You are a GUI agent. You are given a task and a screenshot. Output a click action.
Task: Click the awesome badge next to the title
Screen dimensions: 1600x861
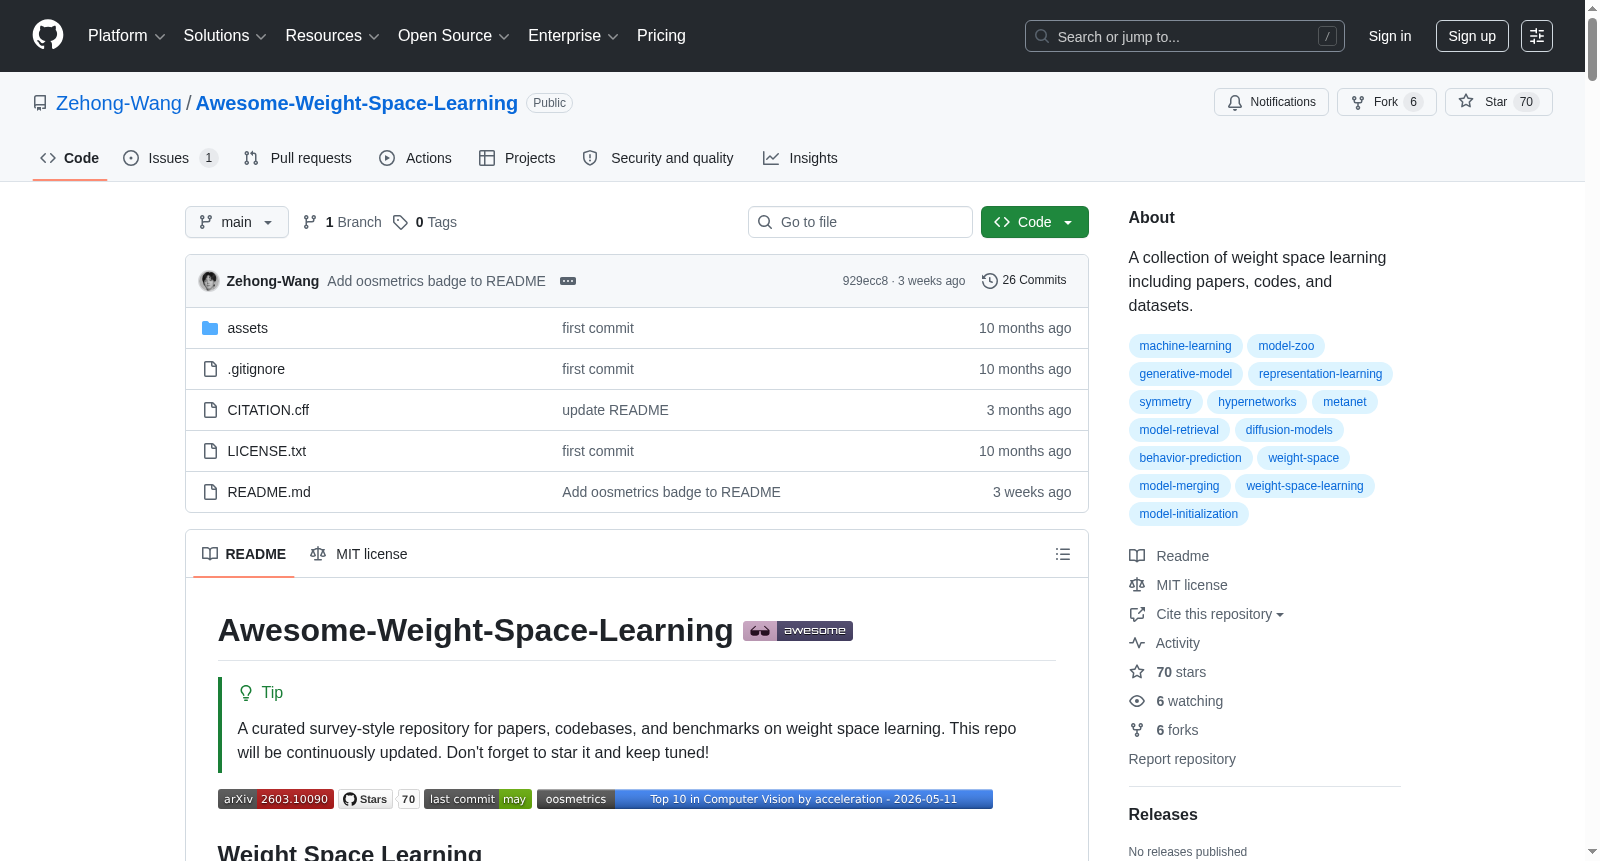click(798, 631)
